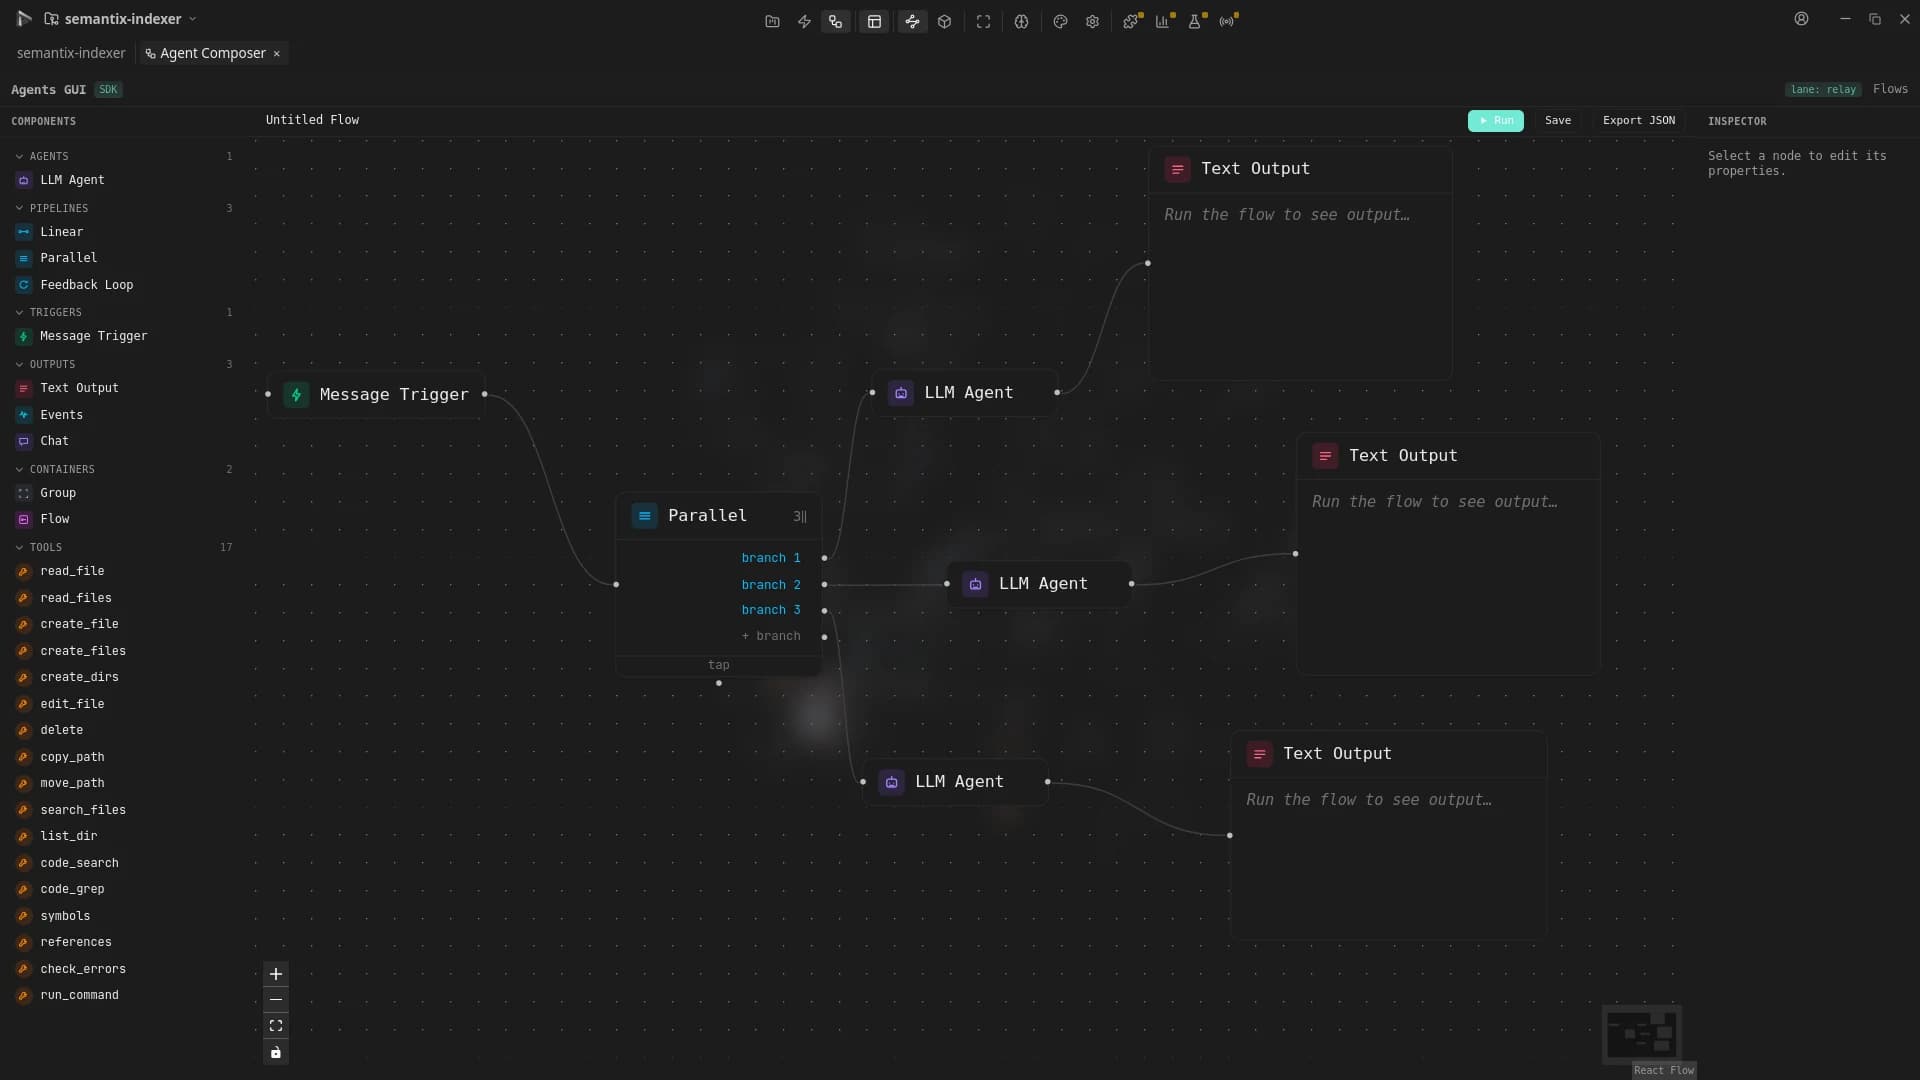Open the settings gear icon in top toolbar

pos(1092,21)
